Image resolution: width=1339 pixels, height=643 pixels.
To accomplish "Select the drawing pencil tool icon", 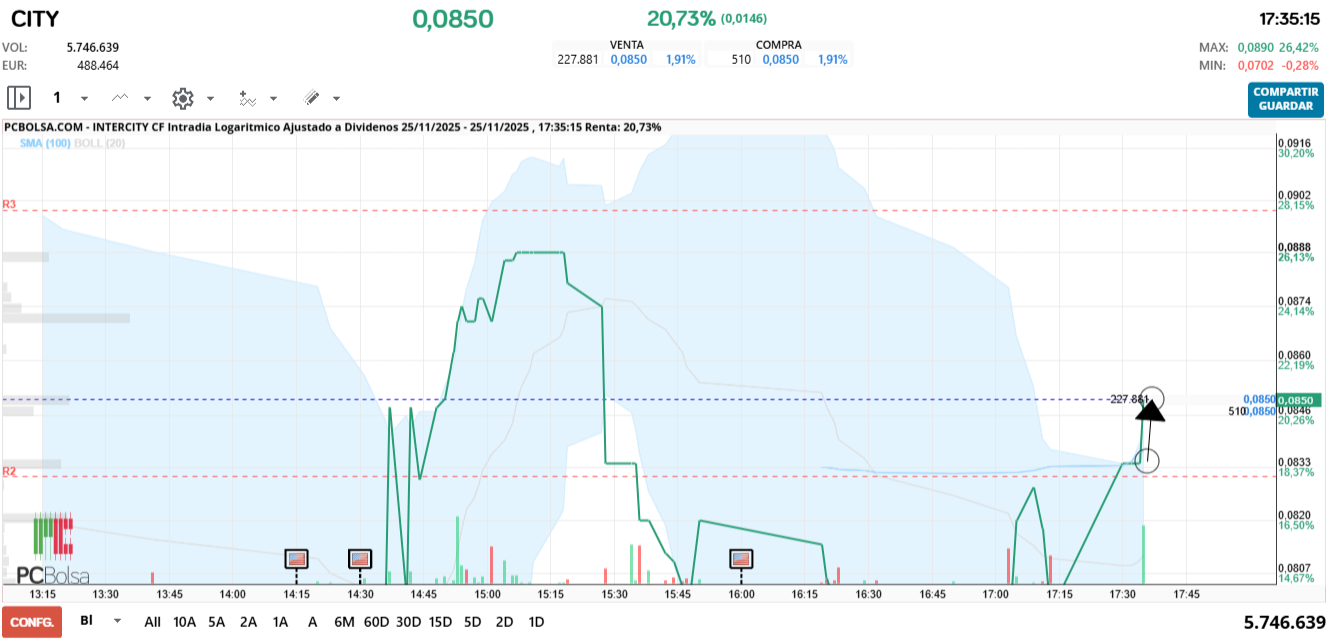I will coord(311,98).
